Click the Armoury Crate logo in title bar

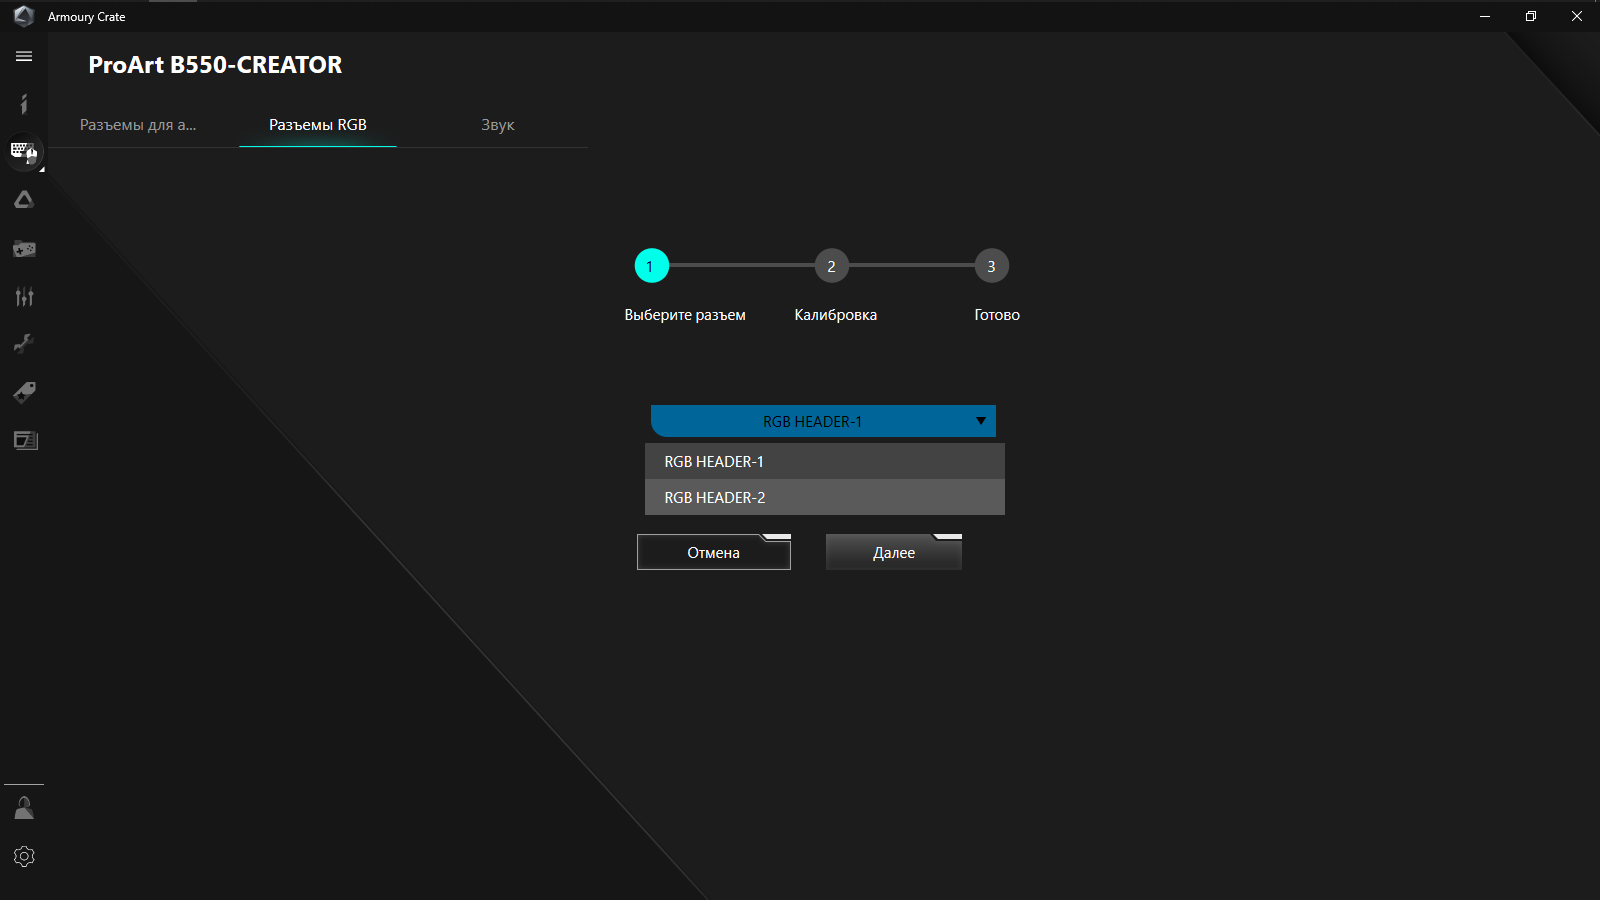point(24,16)
